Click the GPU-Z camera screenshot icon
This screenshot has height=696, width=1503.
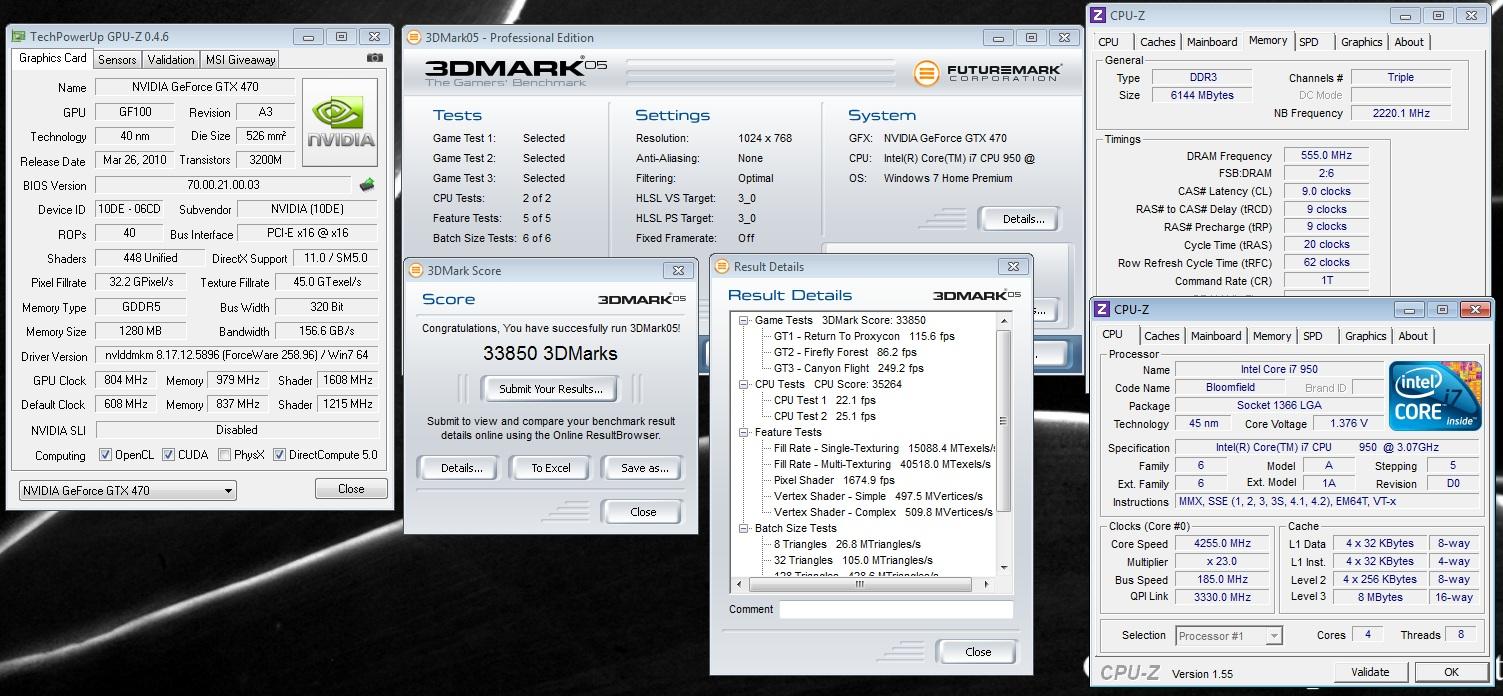(374, 58)
